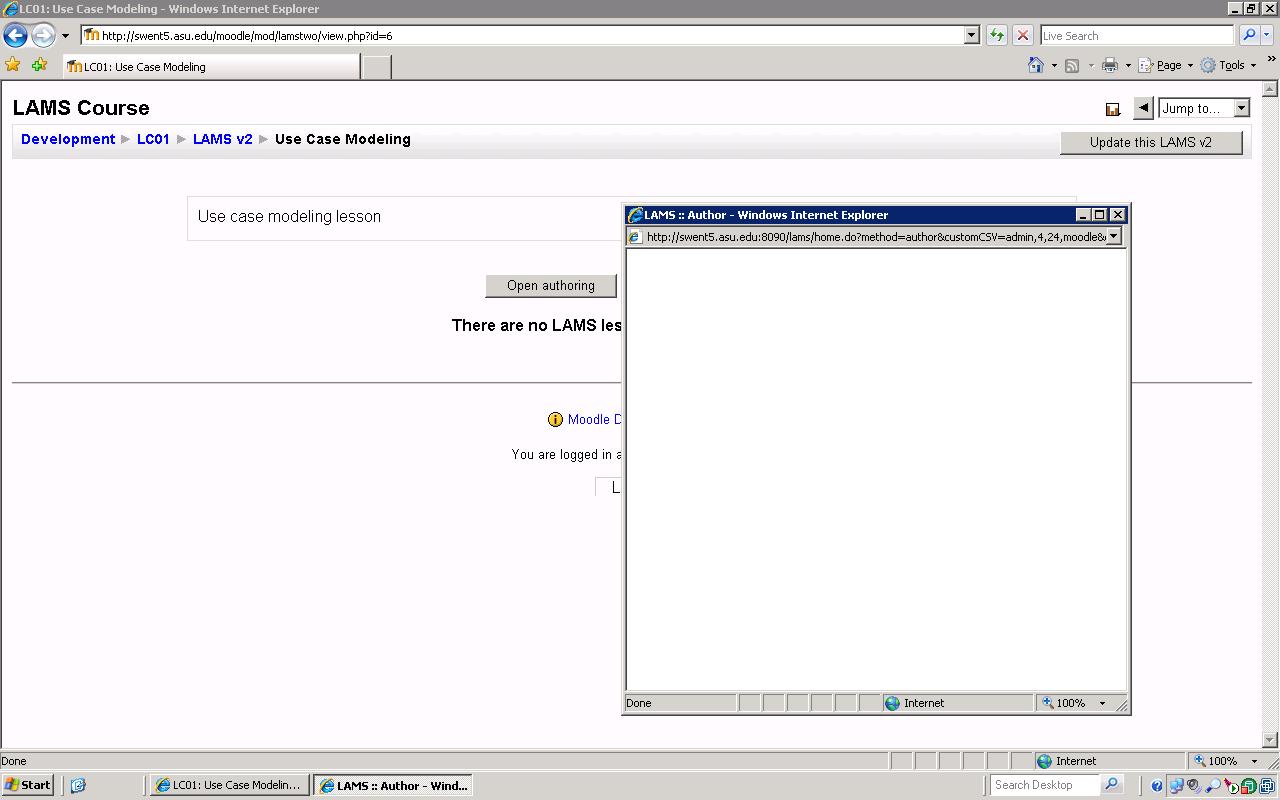Click the browser Back arrow button

coord(15,35)
